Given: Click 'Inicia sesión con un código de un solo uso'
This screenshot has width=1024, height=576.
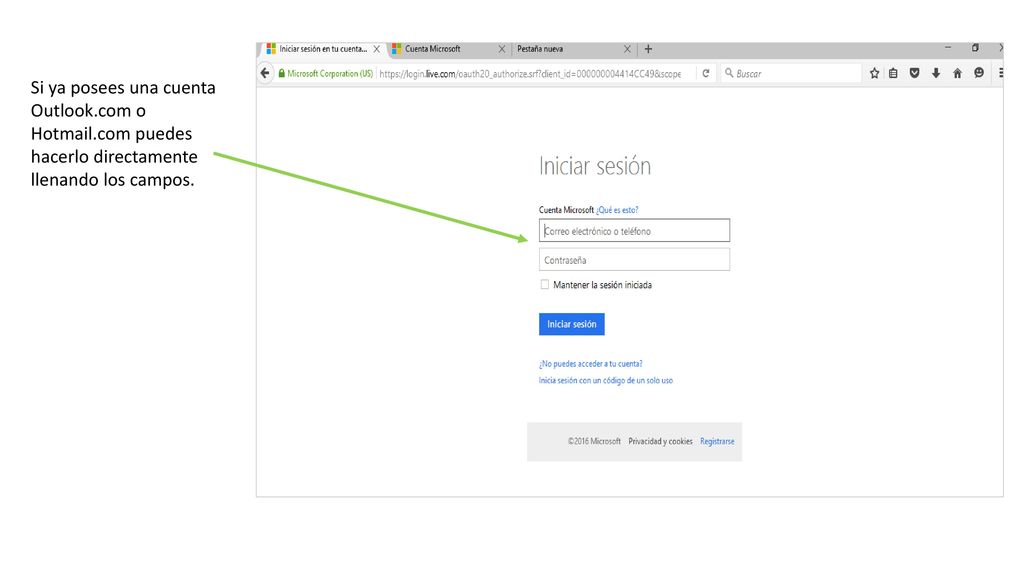Looking at the screenshot, I should pyautogui.click(x=605, y=380).
